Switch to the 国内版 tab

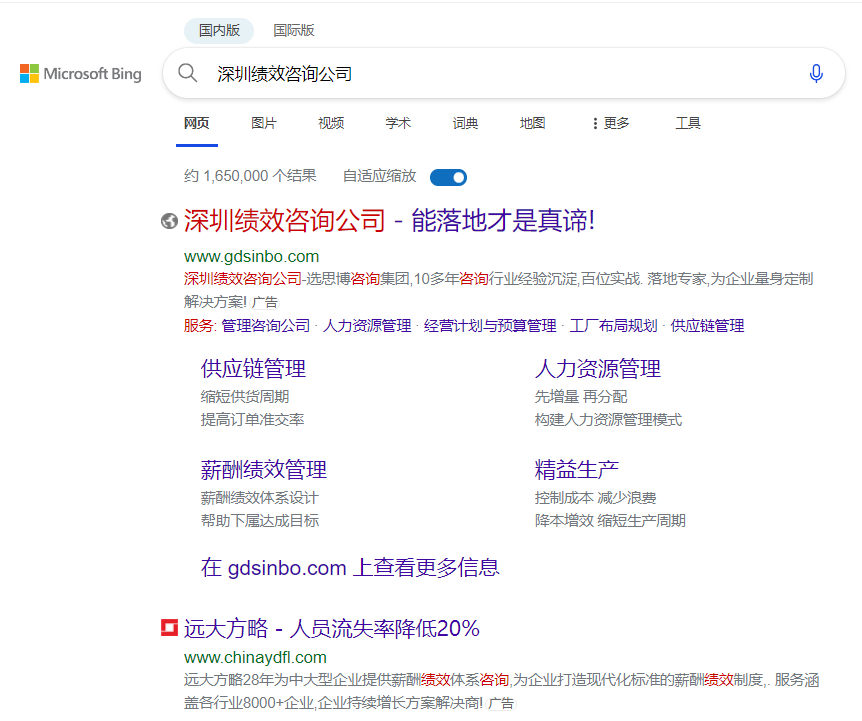219,30
